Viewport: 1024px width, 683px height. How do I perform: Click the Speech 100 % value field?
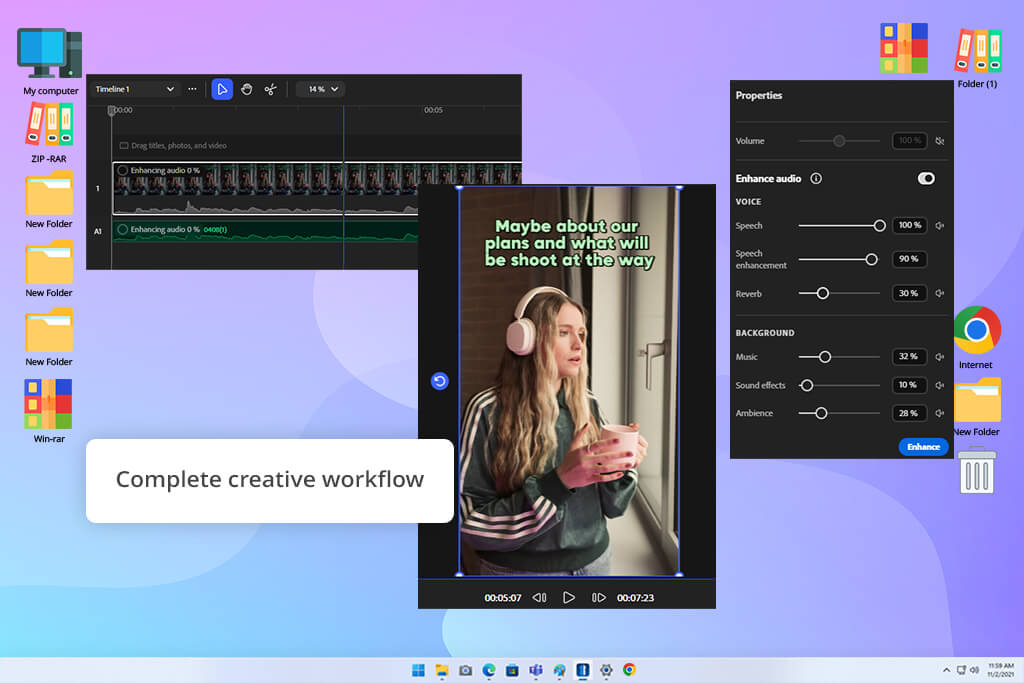909,225
